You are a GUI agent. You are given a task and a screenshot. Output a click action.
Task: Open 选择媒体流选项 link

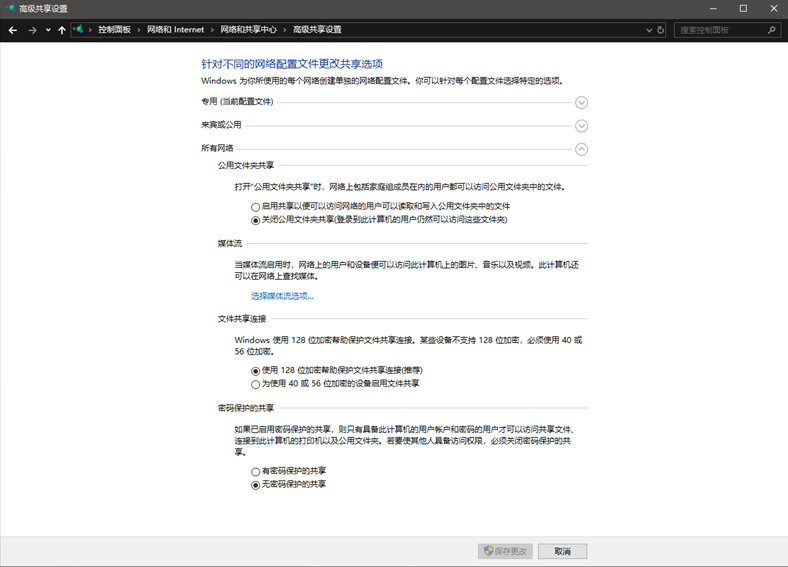282,296
